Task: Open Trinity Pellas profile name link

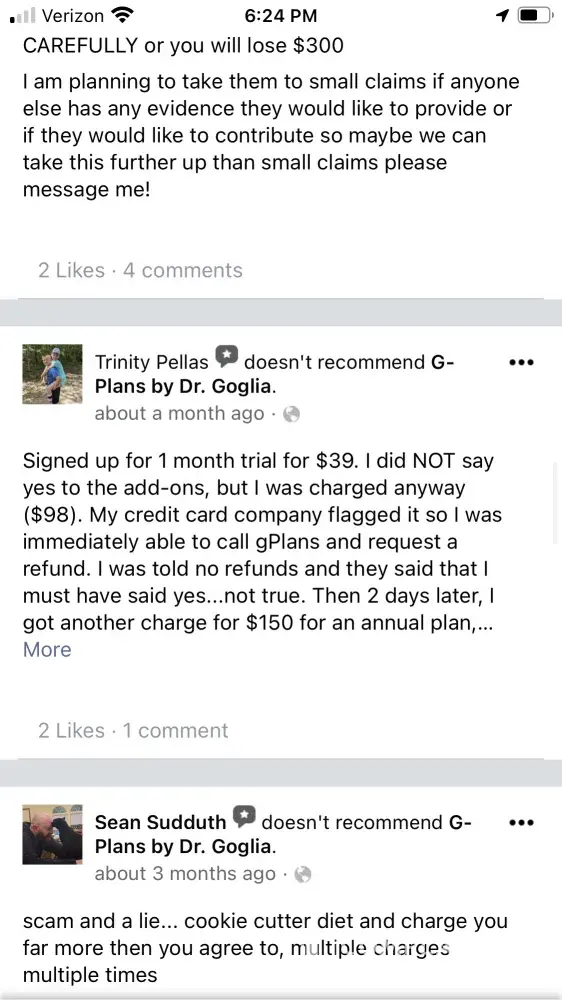Action: (152, 363)
